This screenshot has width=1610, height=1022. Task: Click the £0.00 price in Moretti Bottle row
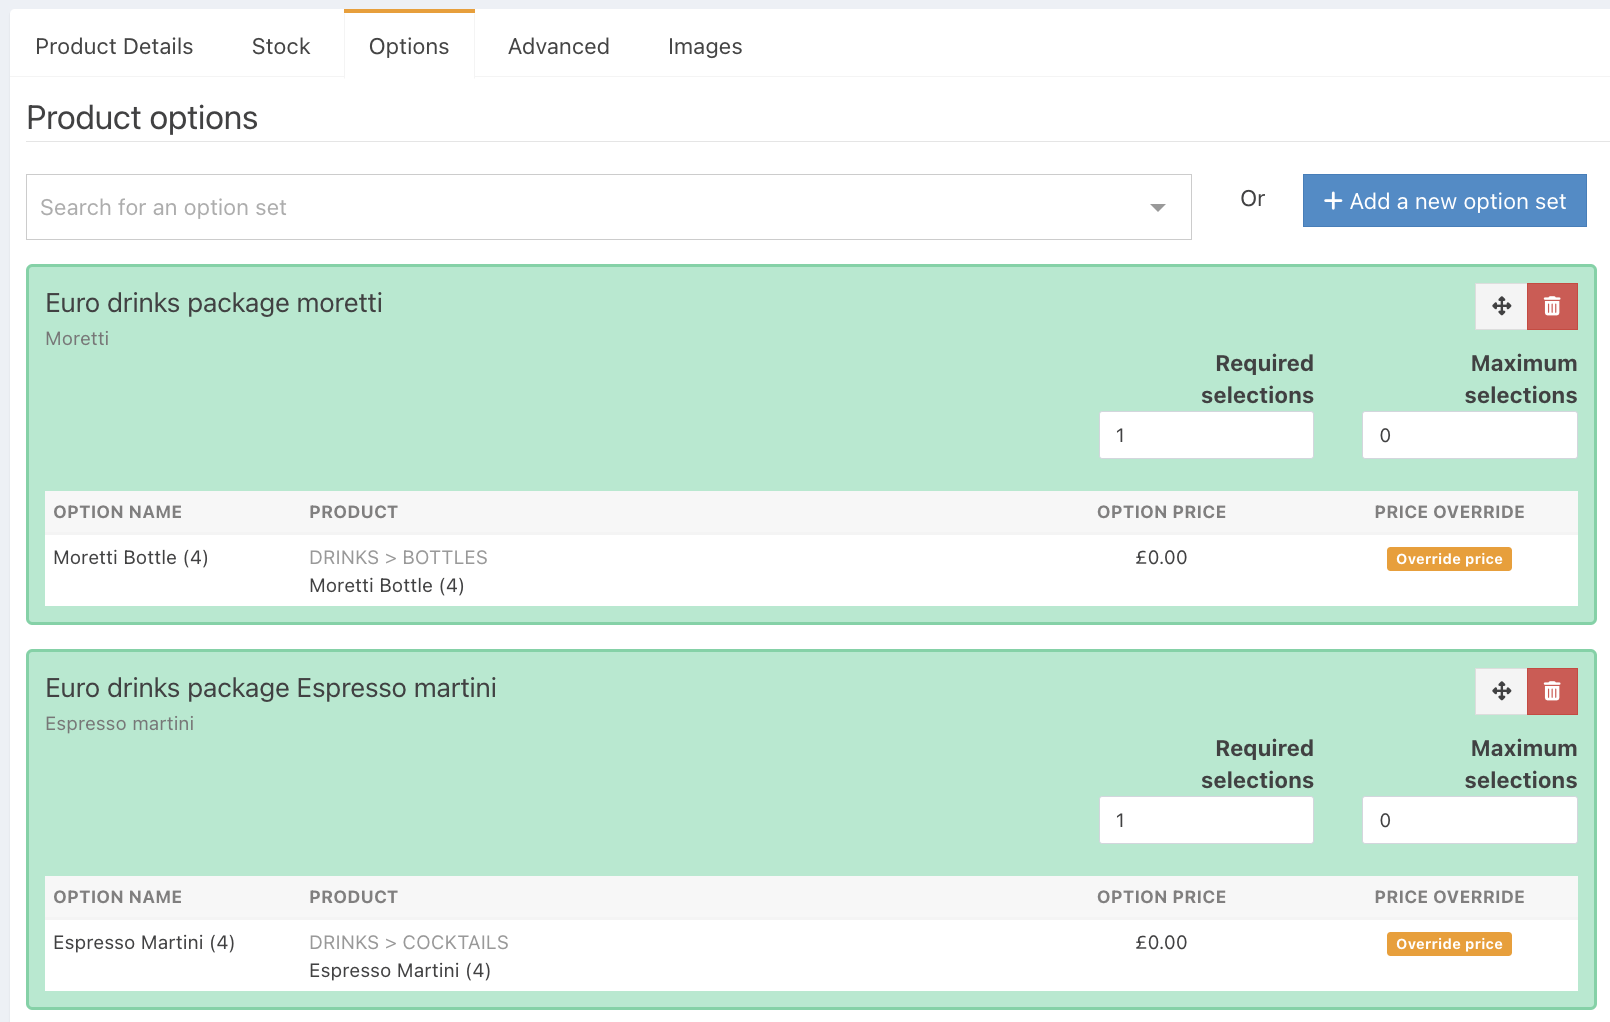1161,558
